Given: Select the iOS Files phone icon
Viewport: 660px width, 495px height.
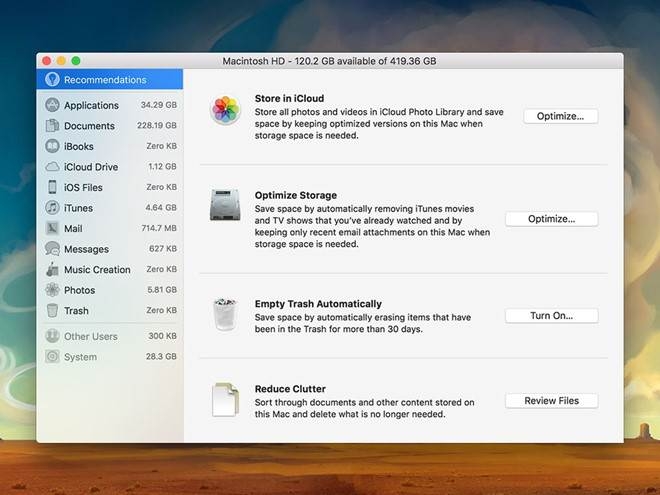Looking at the screenshot, I should click(x=52, y=187).
